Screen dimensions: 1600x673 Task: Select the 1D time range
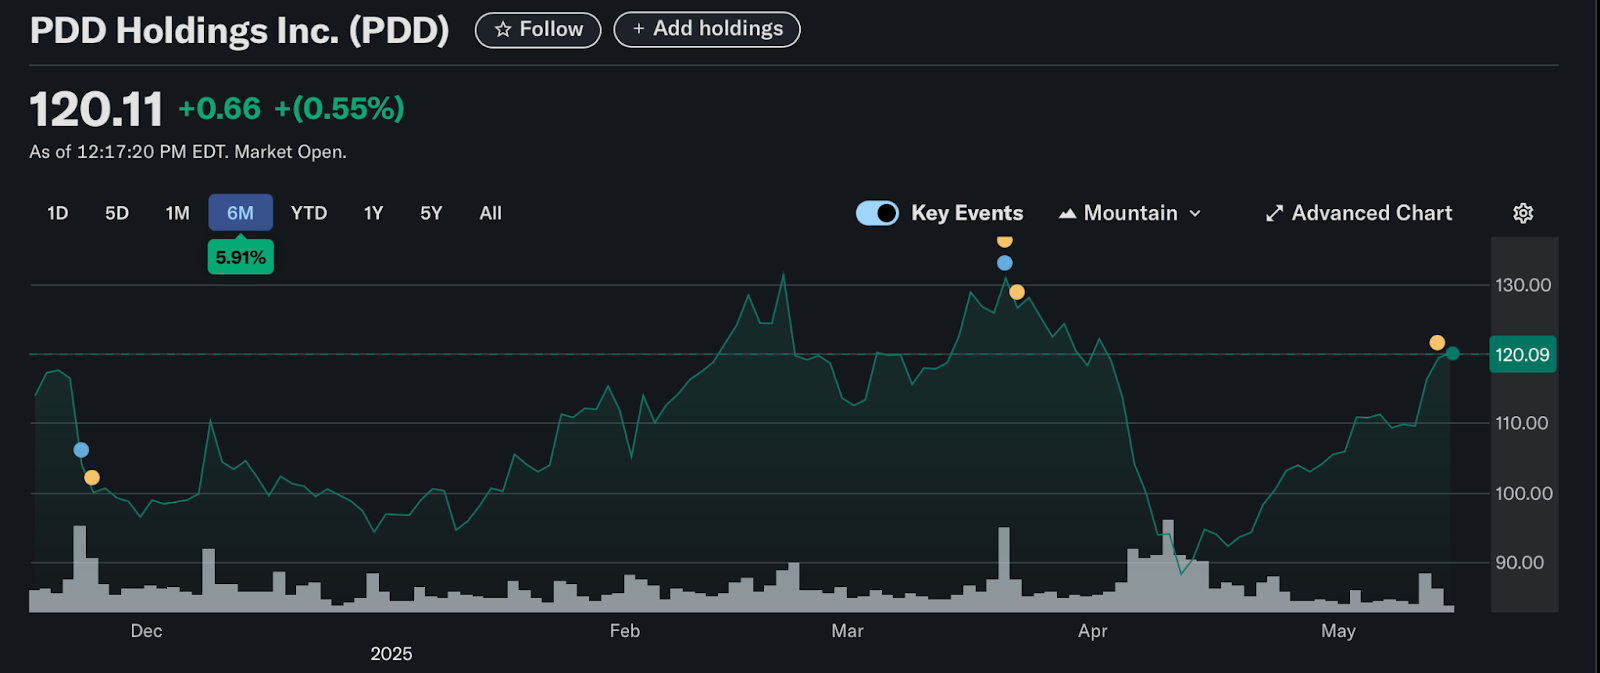(x=58, y=213)
